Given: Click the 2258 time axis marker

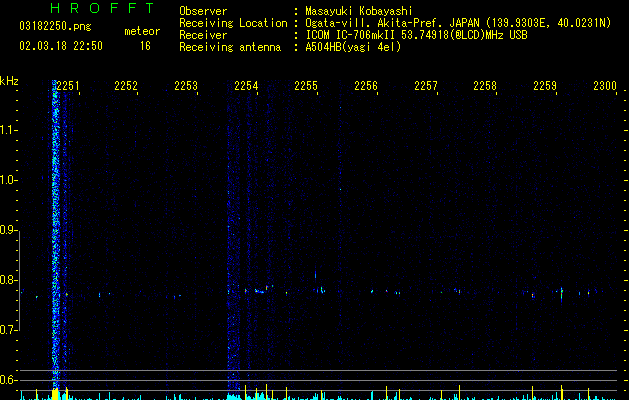Looking at the screenshot, I should pos(485,86).
